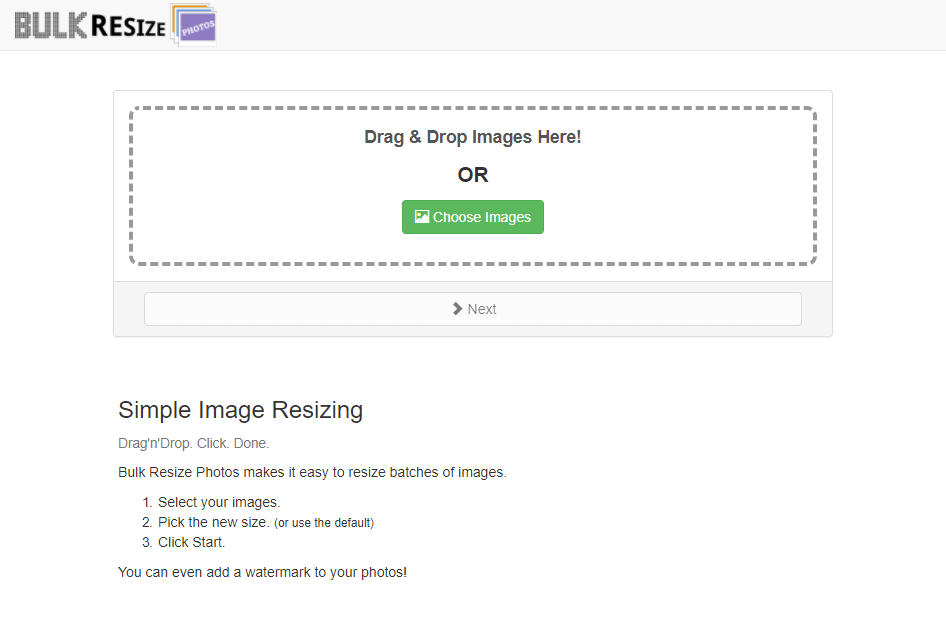
Task: Click the 'Select your images.' list step
Action: point(219,502)
